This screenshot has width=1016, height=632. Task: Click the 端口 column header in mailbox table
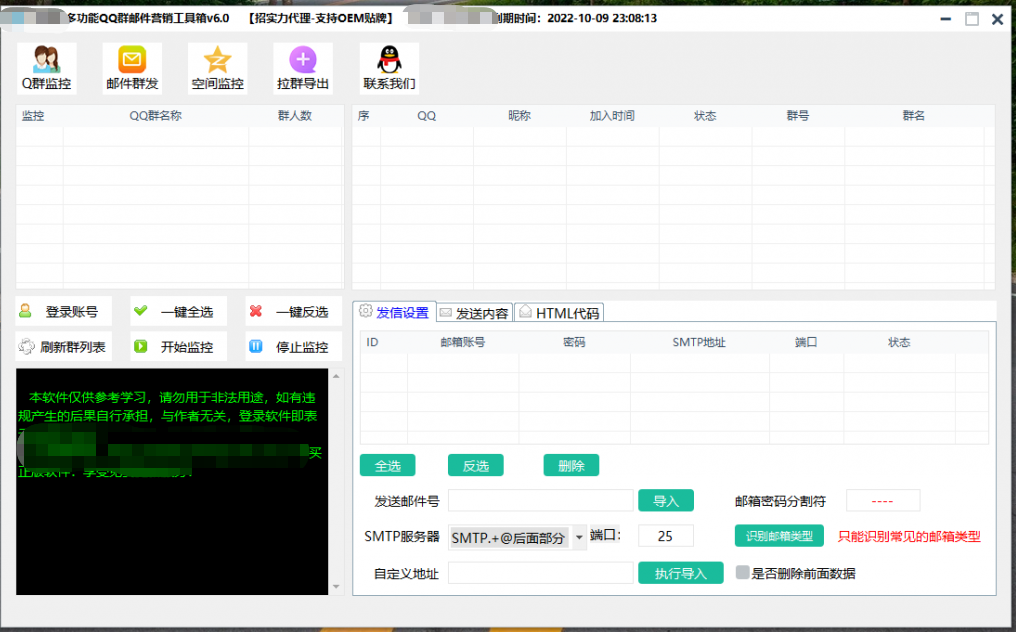pos(806,342)
